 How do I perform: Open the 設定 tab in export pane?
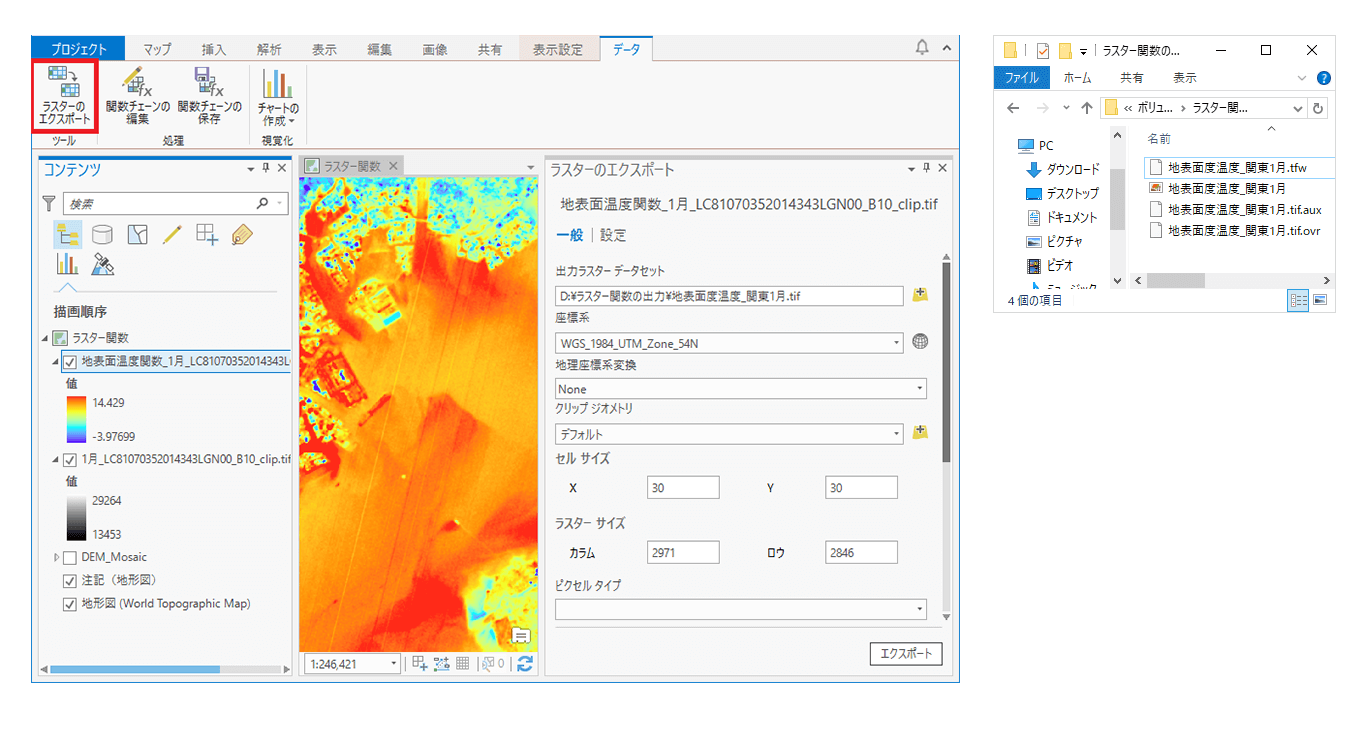(613, 235)
